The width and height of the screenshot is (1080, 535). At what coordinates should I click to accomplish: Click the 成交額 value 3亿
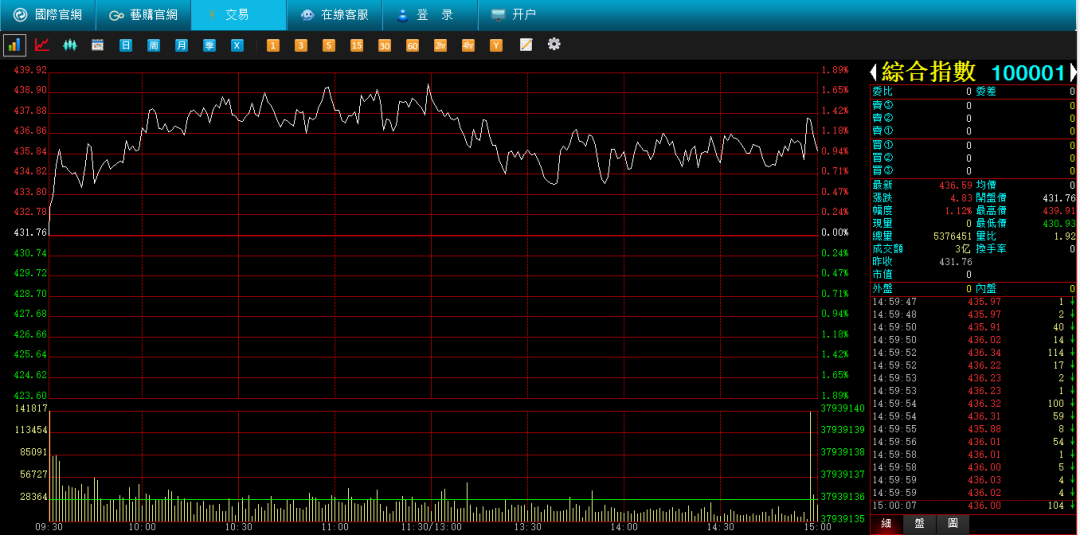pos(963,249)
